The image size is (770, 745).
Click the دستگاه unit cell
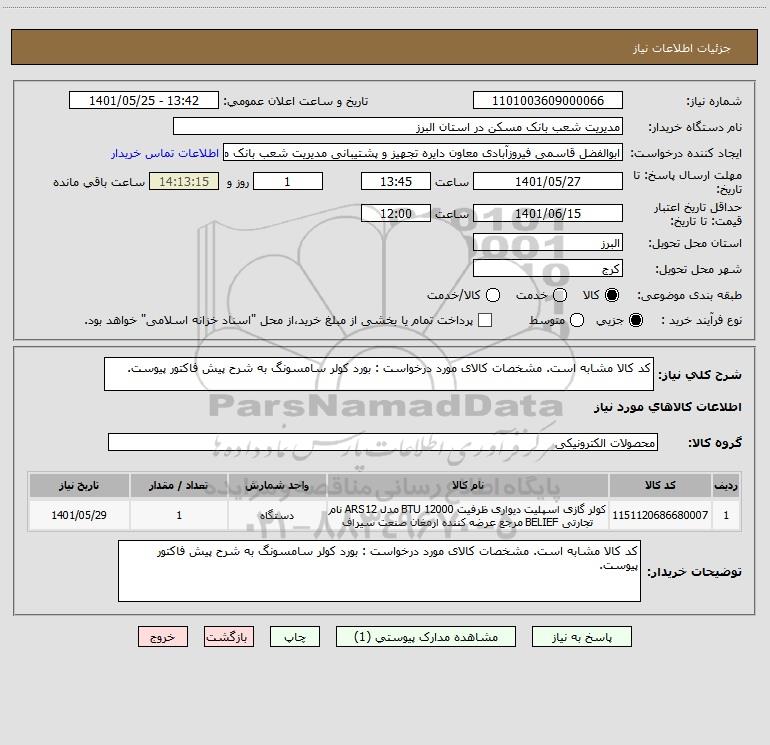277,515
